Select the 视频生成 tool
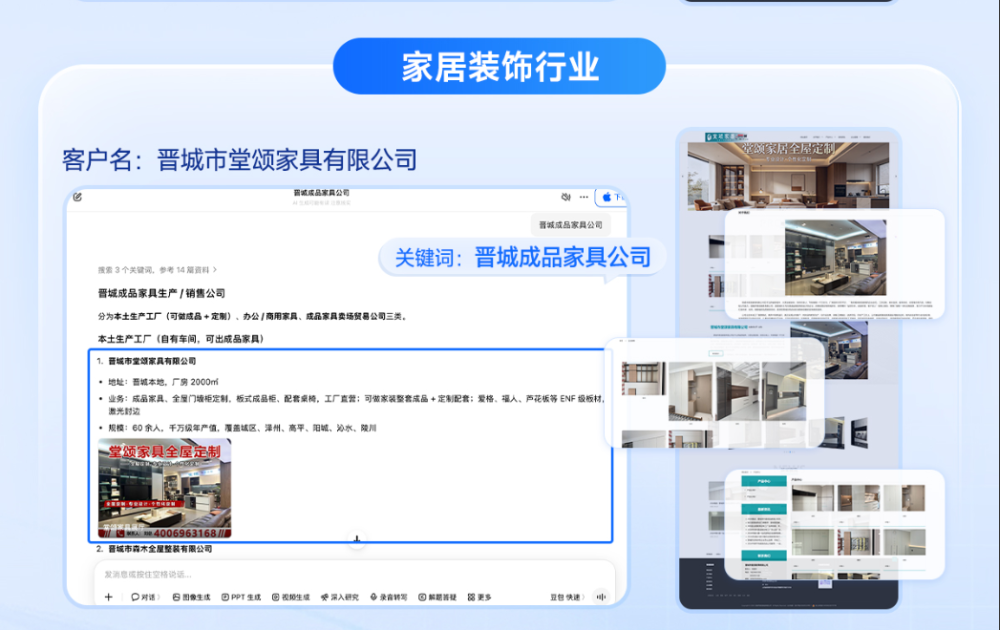The width and height of the screenshot is (1000, 630). point(291,597)
